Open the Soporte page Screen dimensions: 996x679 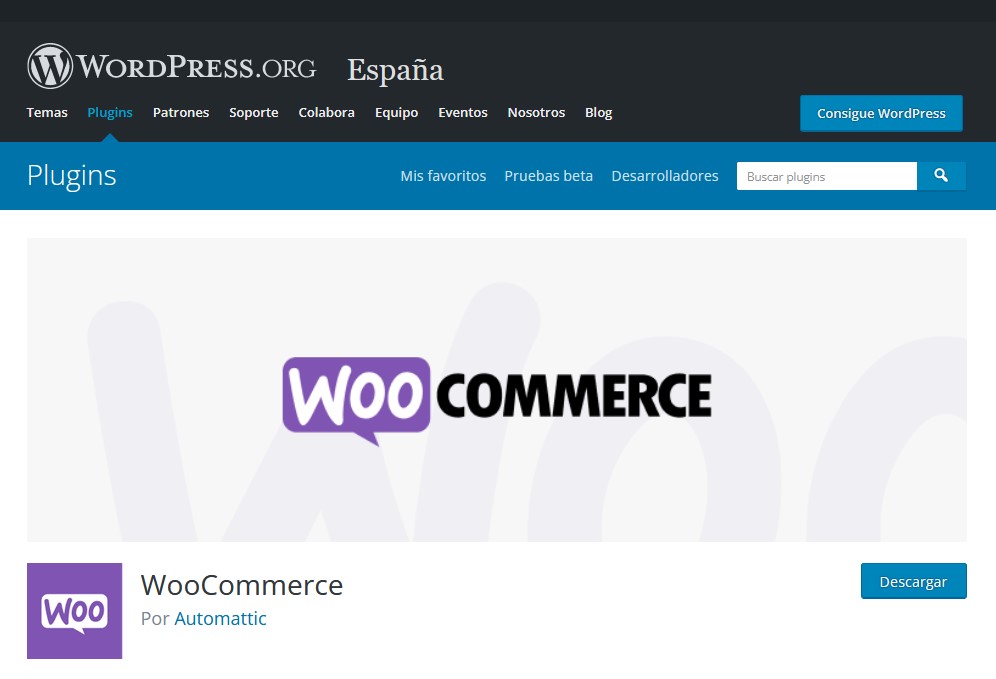coord(253,112)
